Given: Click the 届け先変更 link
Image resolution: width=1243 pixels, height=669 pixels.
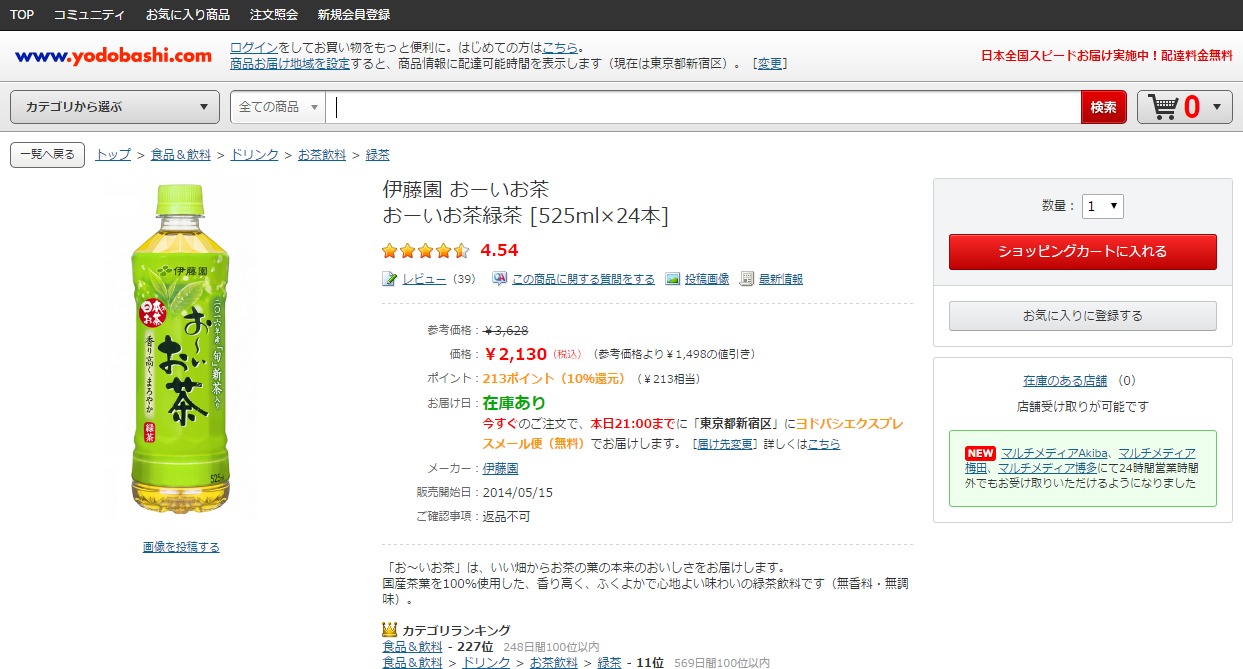Looking at the screenshot, I should (725, 444).
